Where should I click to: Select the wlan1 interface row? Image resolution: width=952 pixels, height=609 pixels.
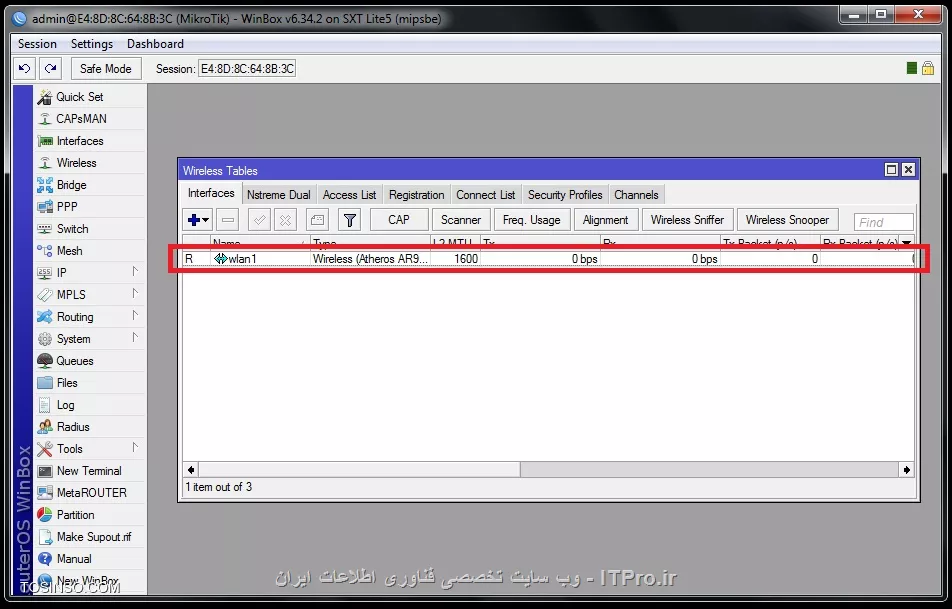point(548,259)
